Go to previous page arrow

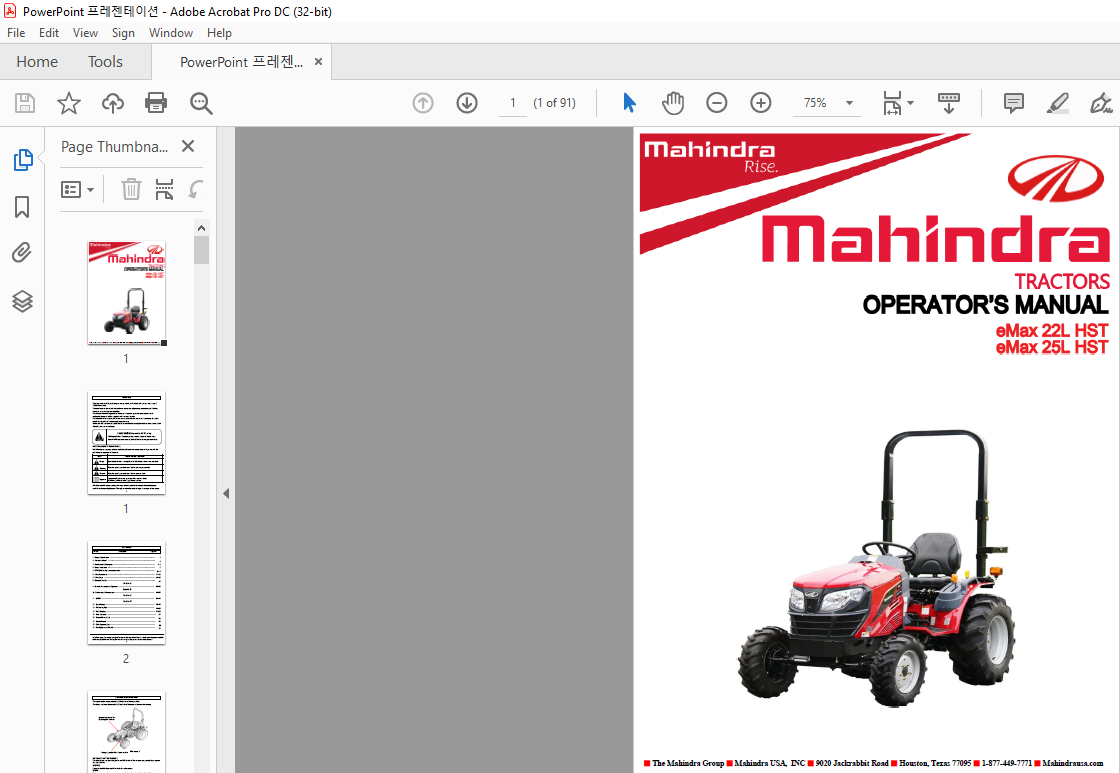pos(423,103)
